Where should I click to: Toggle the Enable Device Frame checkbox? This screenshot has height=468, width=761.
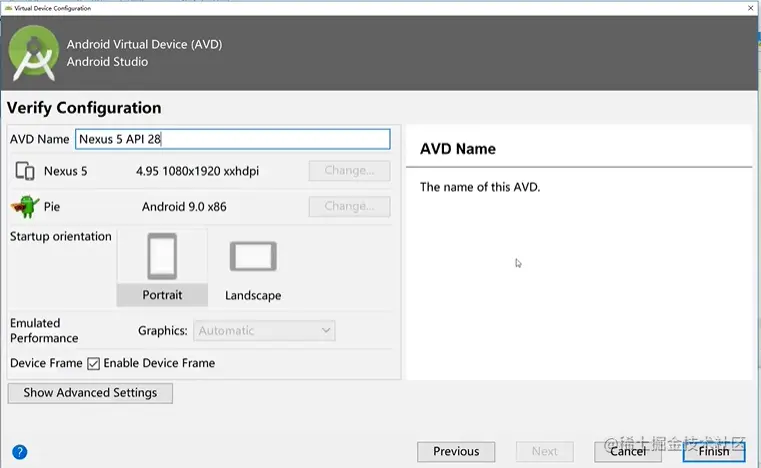click(94, 364)
